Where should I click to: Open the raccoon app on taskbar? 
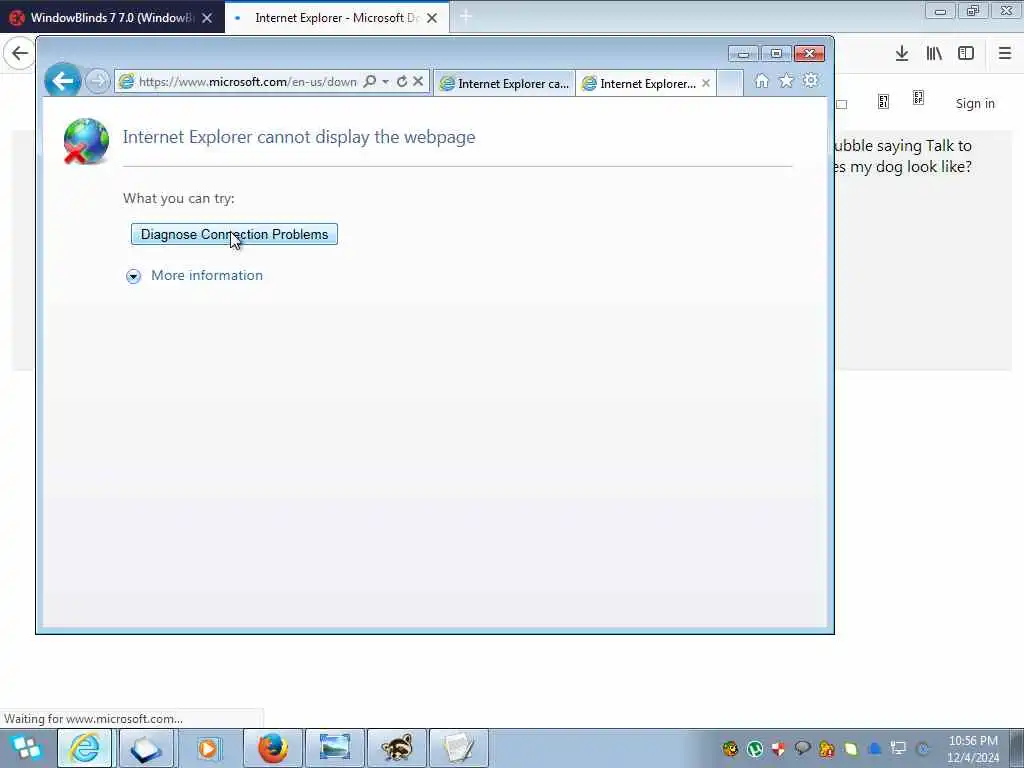[x=397, y=748]
